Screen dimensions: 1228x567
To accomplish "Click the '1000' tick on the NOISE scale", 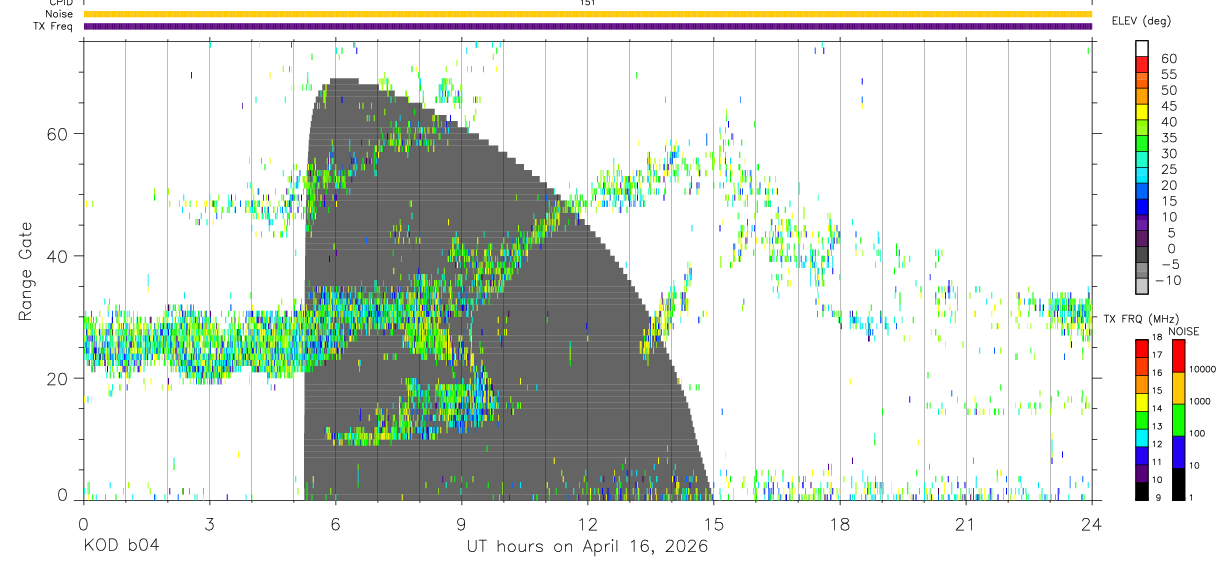I will tap(1199, 401).
